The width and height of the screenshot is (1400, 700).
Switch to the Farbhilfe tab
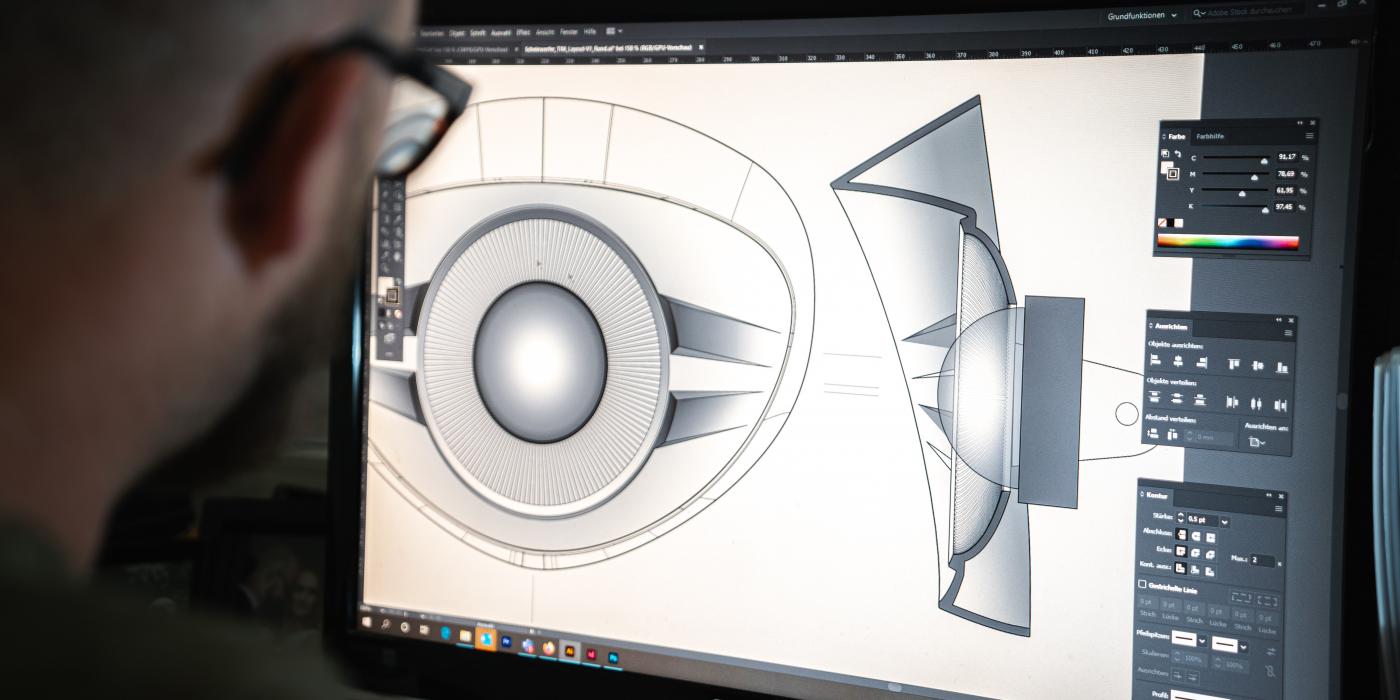point(1210,137)
